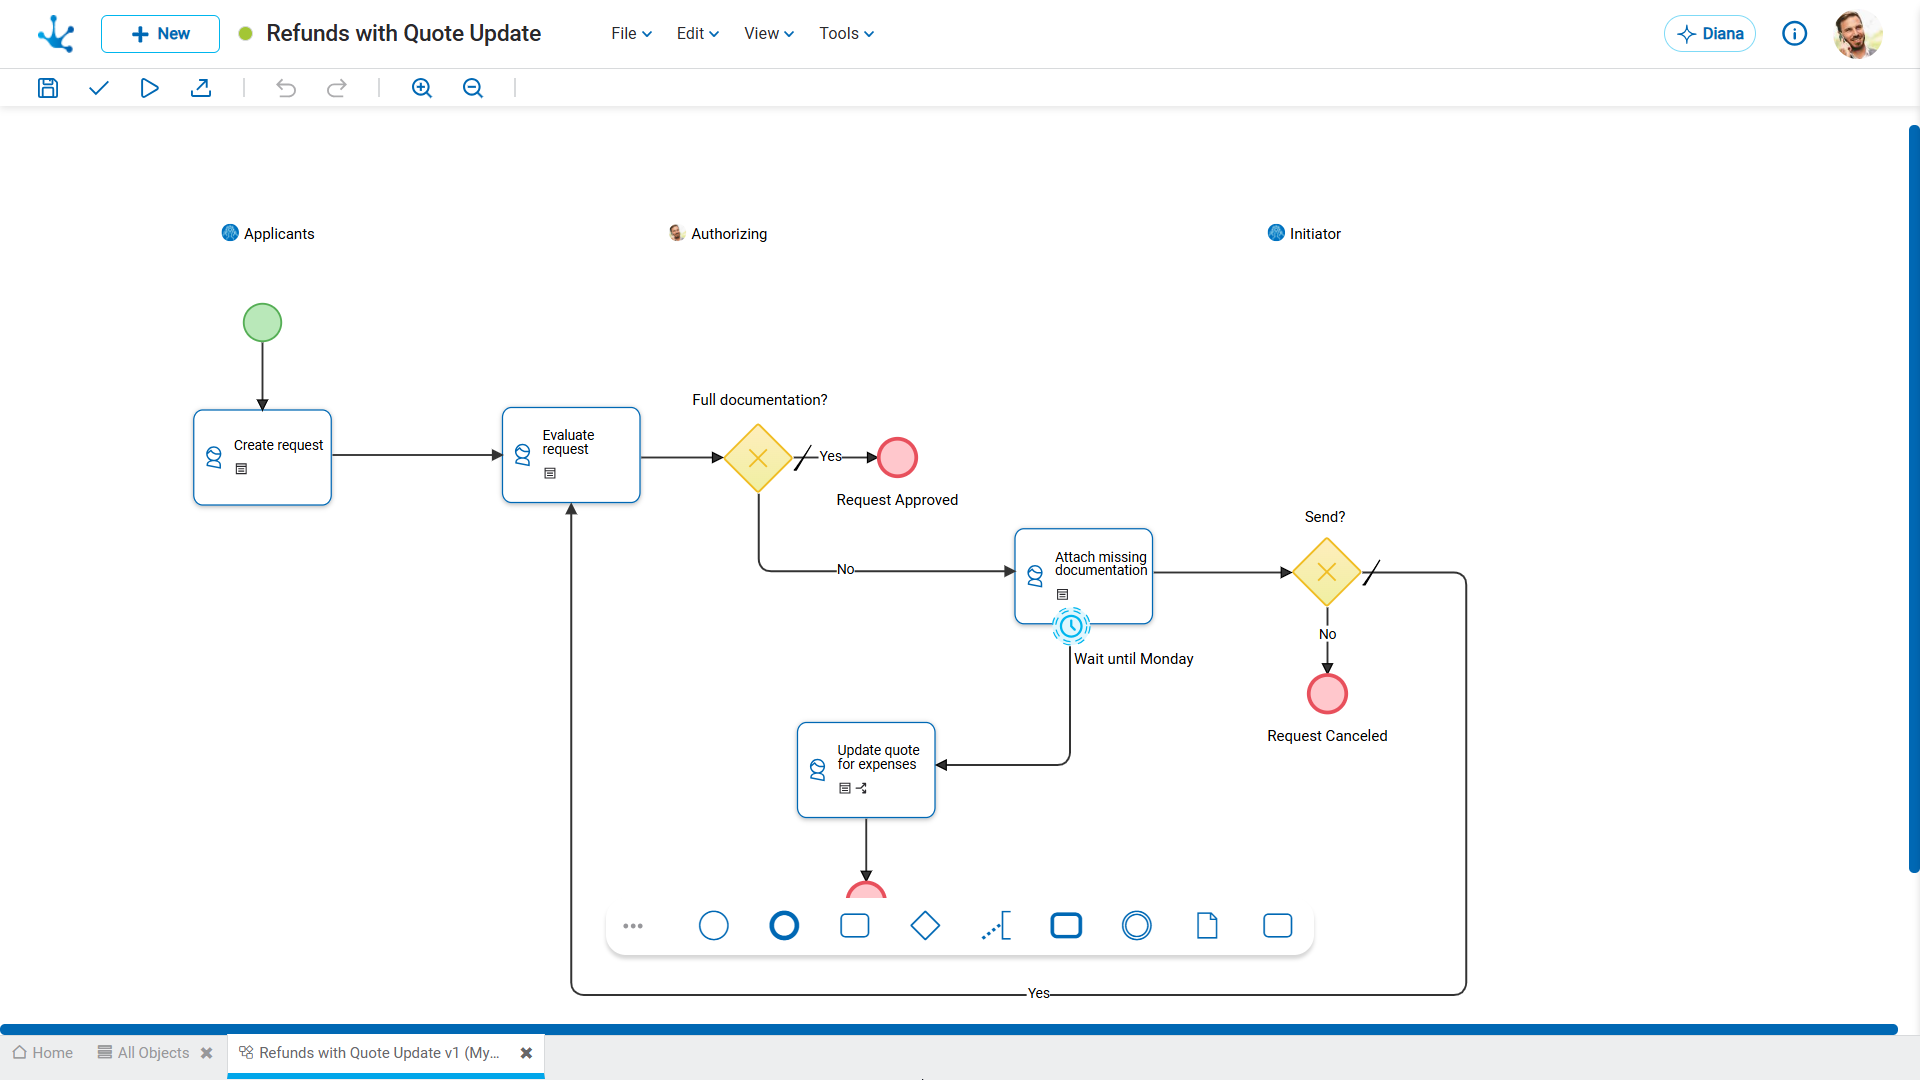Image resolution: width=1920 pixels, height=1080 pixels.
Task: Open the File menu dropdown
Action: 632,34
